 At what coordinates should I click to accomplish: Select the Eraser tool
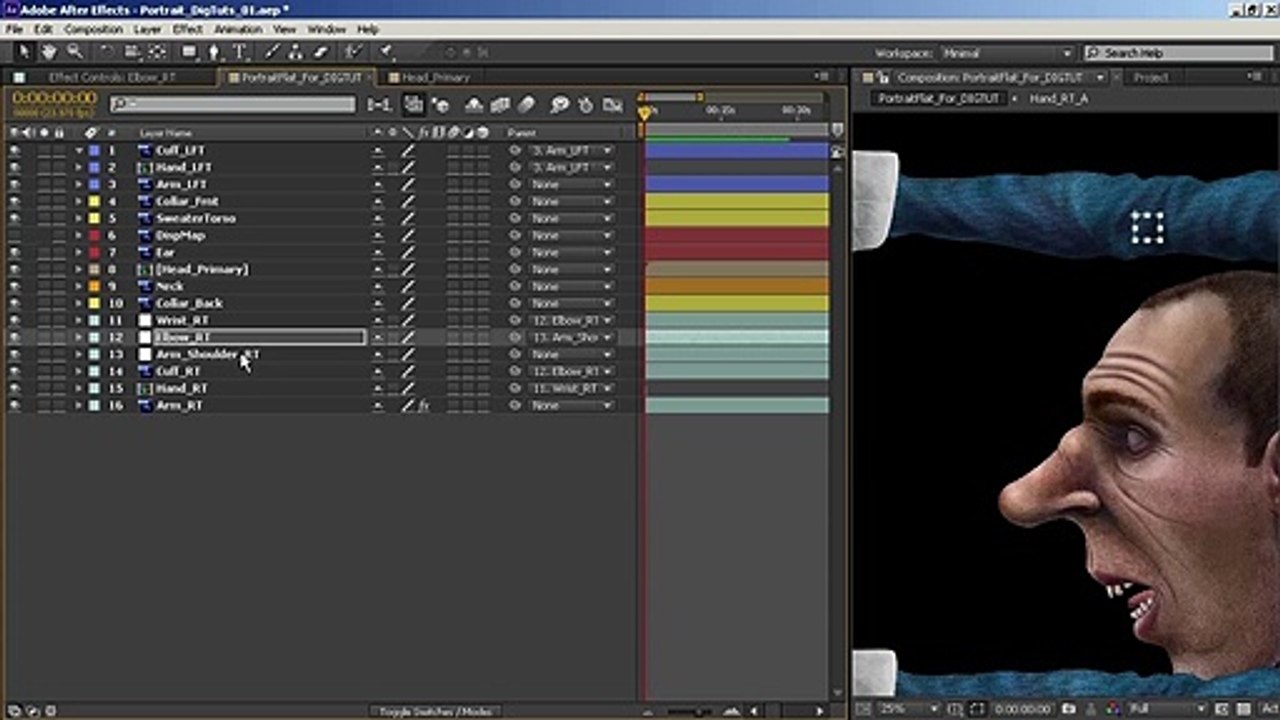pos(321,52)
